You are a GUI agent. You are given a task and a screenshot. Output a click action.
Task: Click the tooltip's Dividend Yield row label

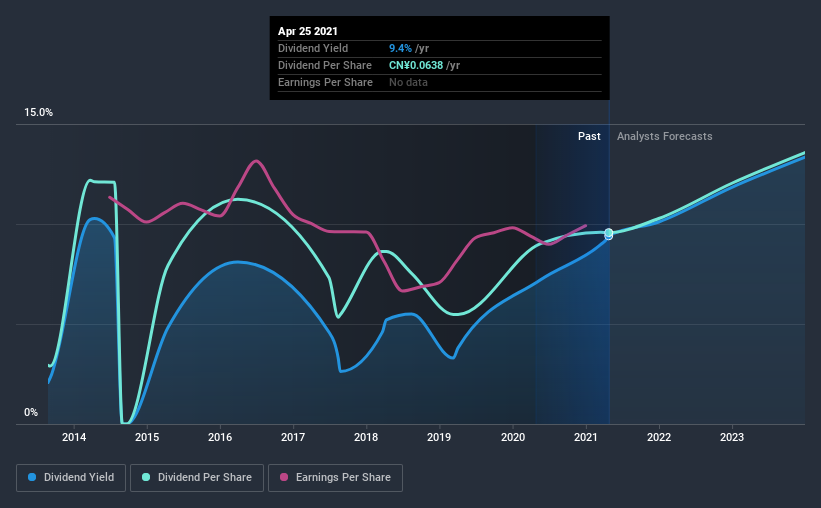tap(313, 48)
